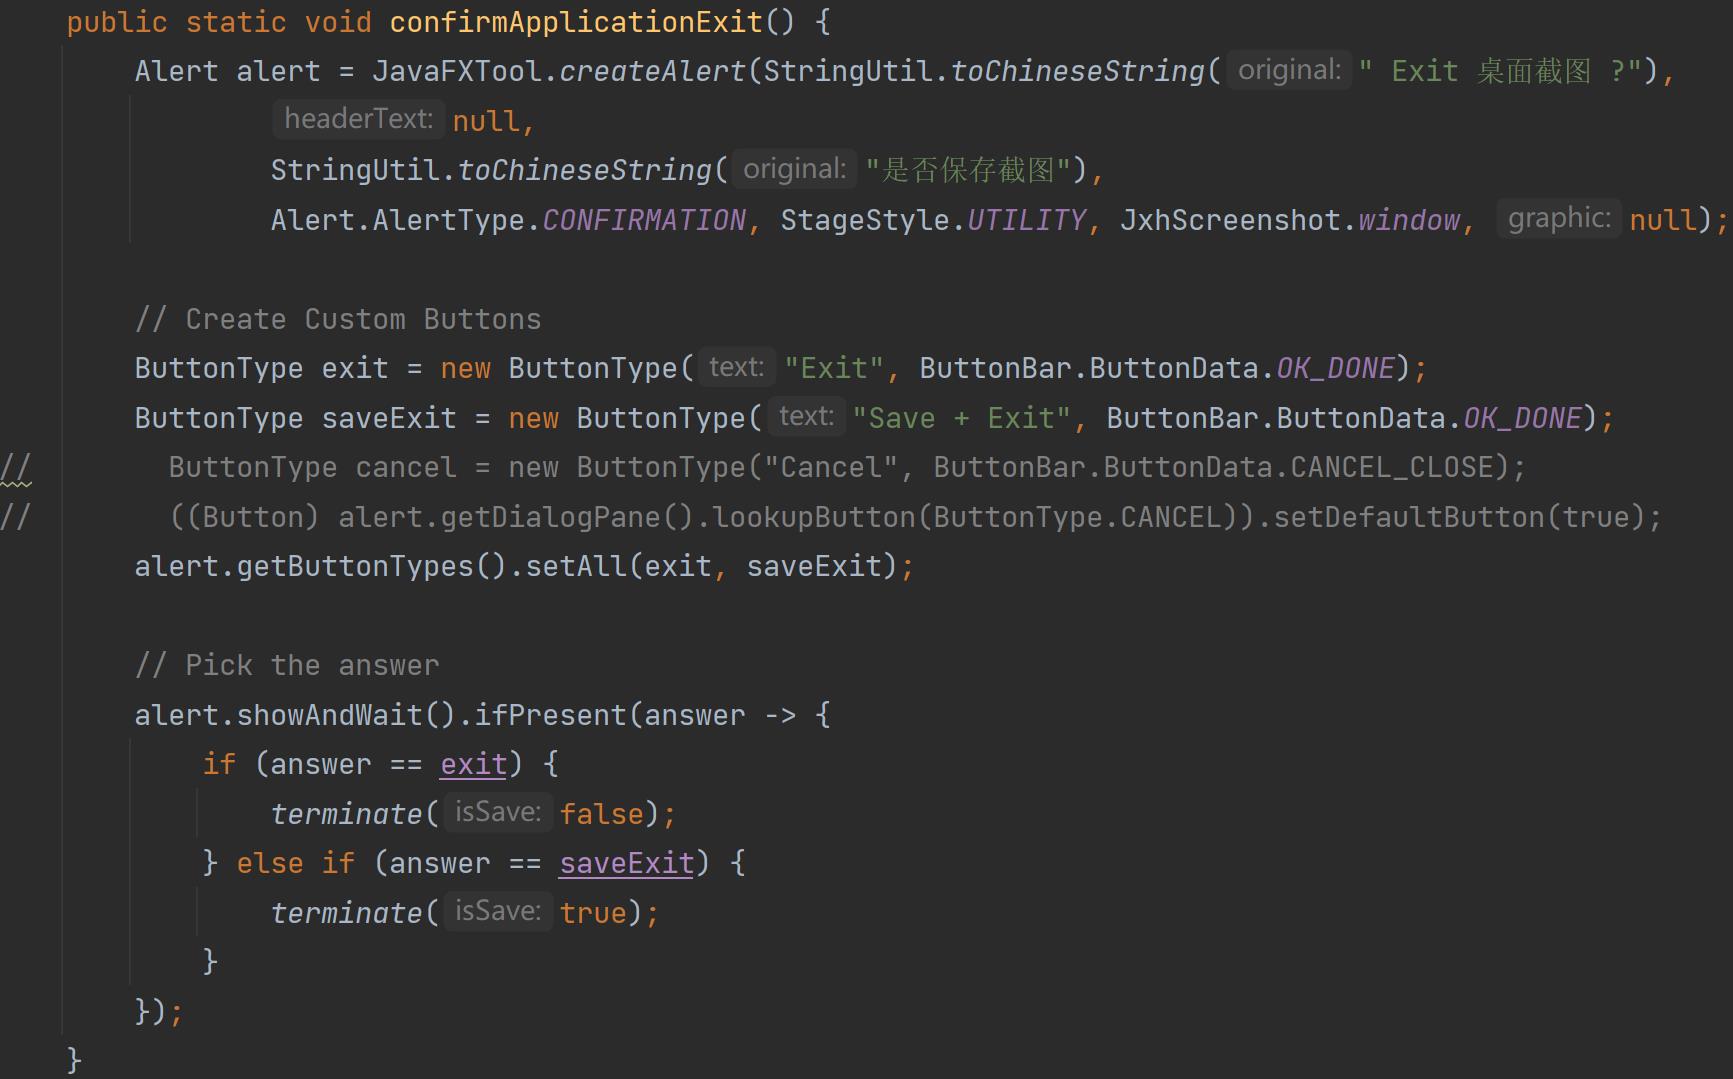The width and height of the screenshot is (1733, 1079).
Task: Click the 'isSave:' hint before false
Action: tap(498, 812)
